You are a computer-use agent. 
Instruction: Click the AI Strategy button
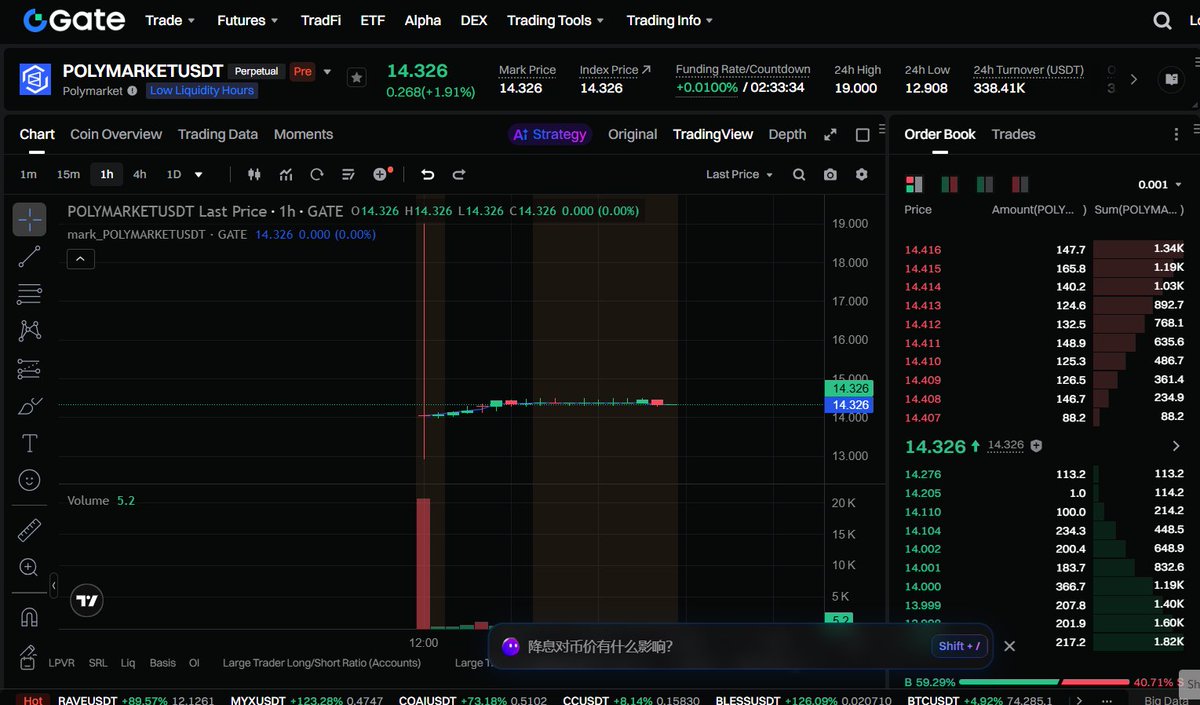click(x=550, y=134)
